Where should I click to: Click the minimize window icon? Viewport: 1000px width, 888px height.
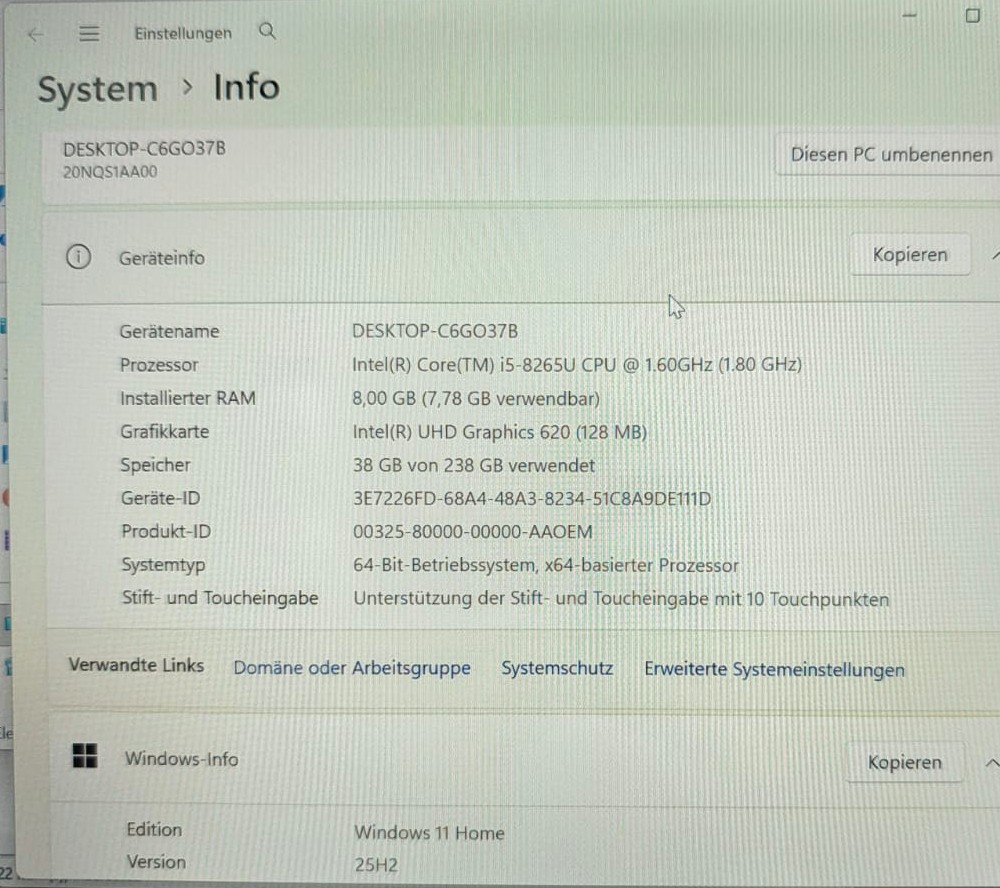pyautogui.click(x=909, y=15)
